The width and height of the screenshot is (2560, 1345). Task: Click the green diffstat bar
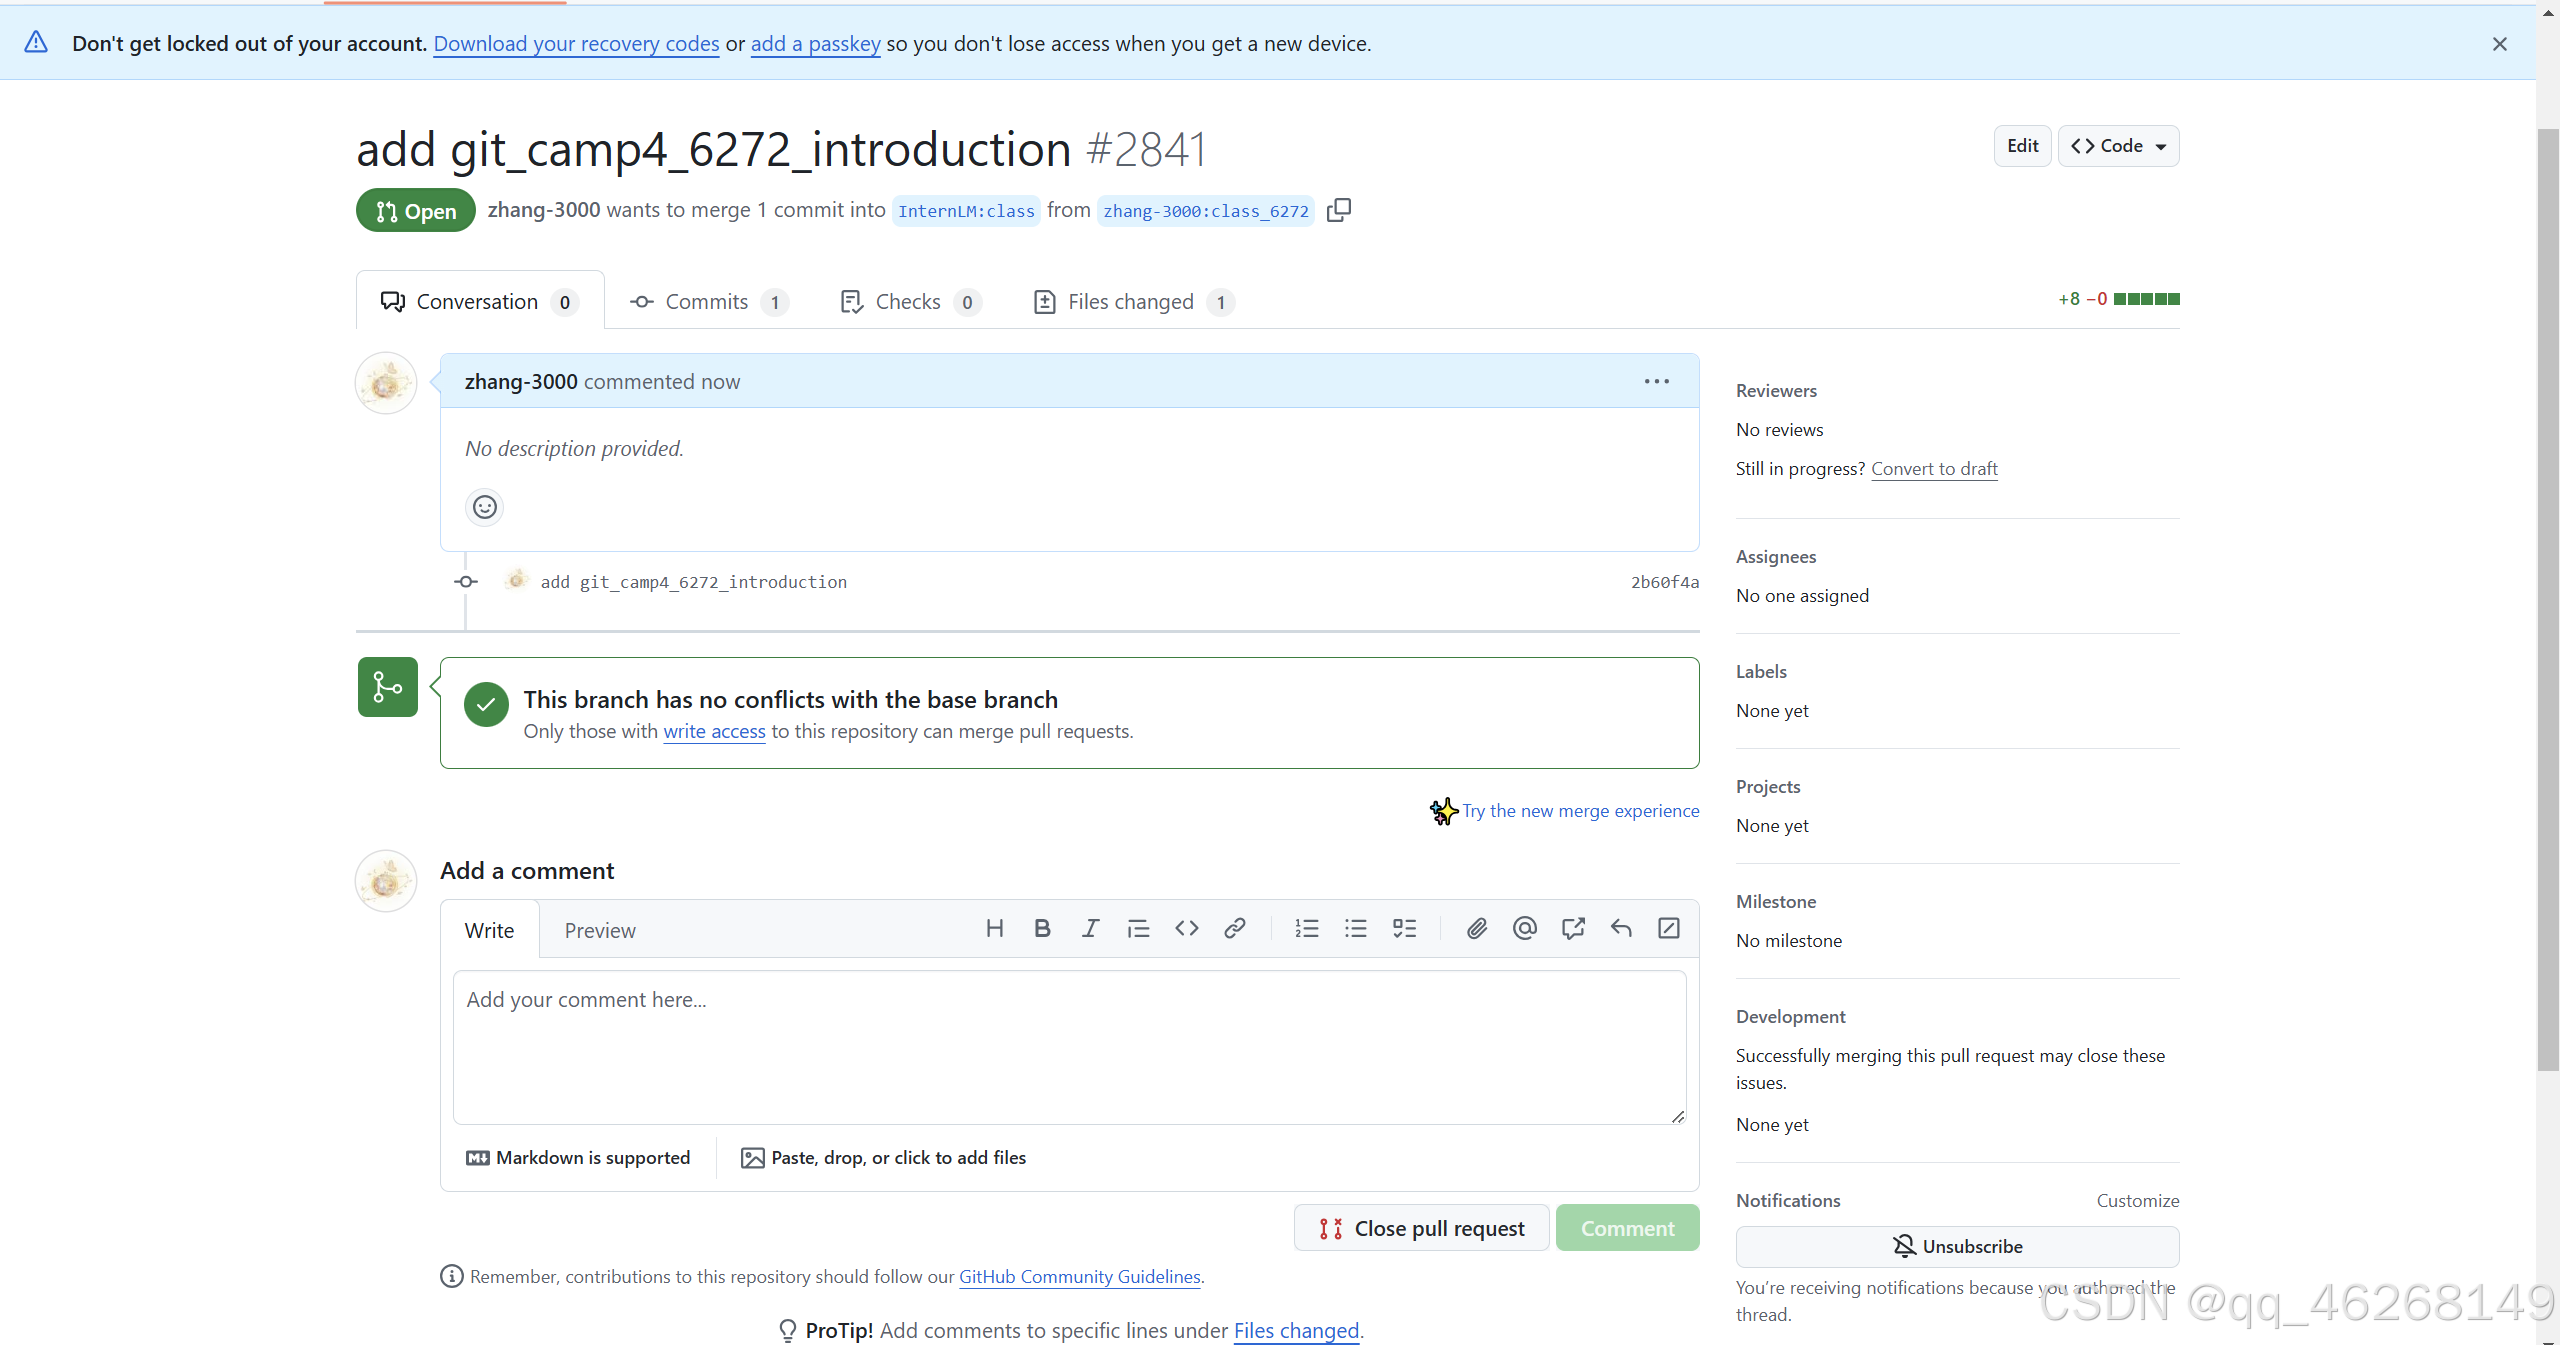2146,299
